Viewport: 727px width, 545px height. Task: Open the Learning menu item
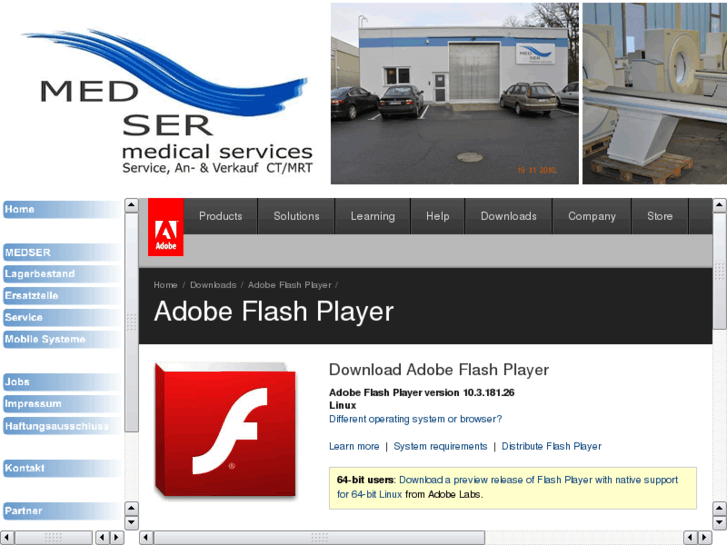click(373, 216)
